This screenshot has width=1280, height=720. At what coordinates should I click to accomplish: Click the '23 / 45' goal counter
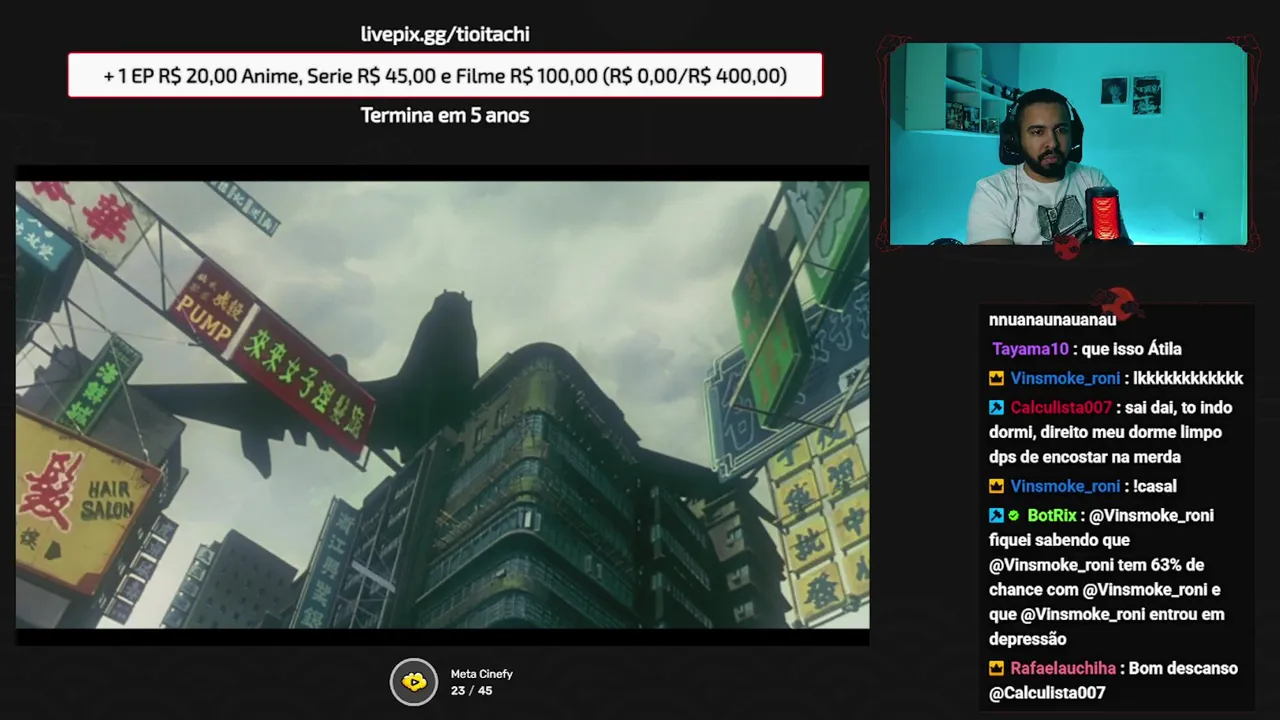[471, 691]
